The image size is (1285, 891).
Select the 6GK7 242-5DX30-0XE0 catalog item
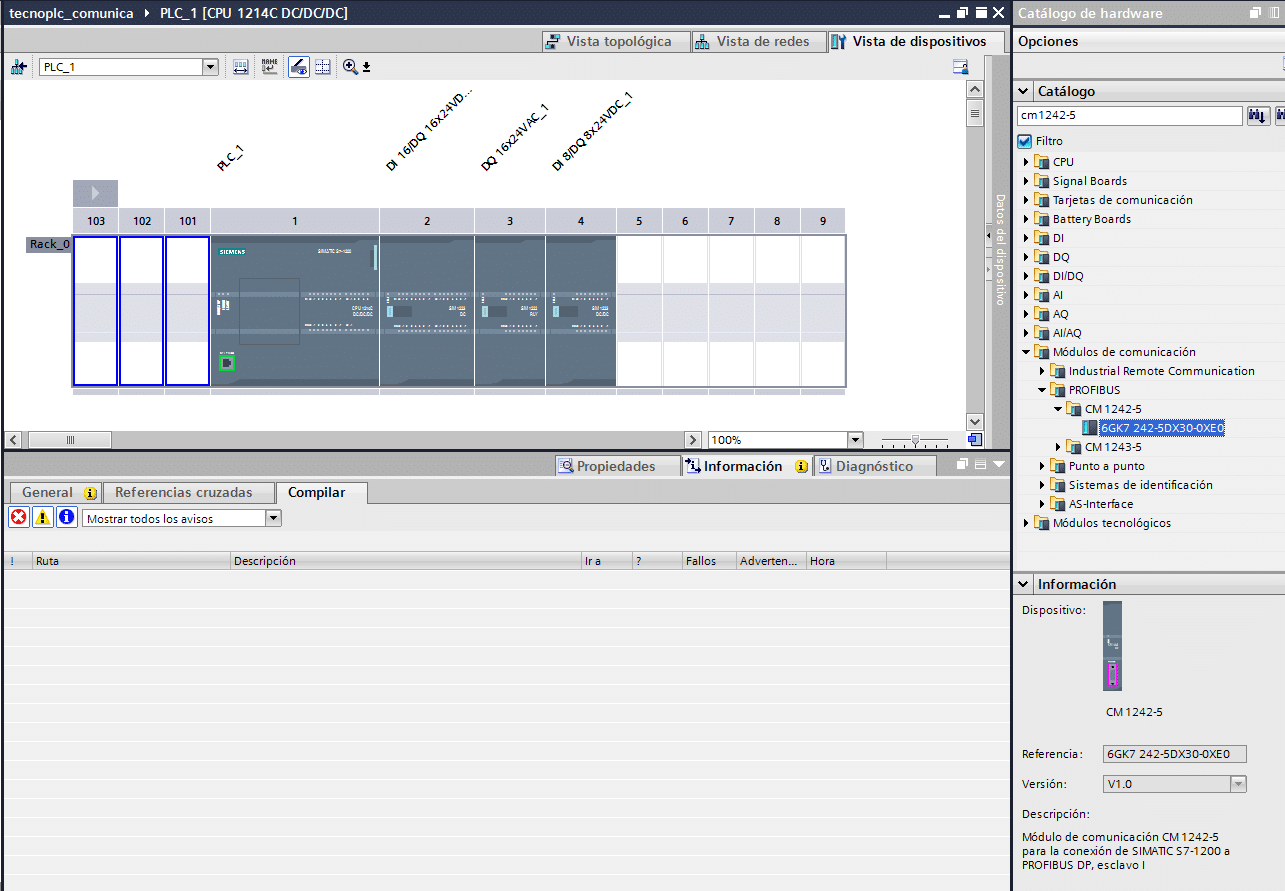coord(1162,428)
